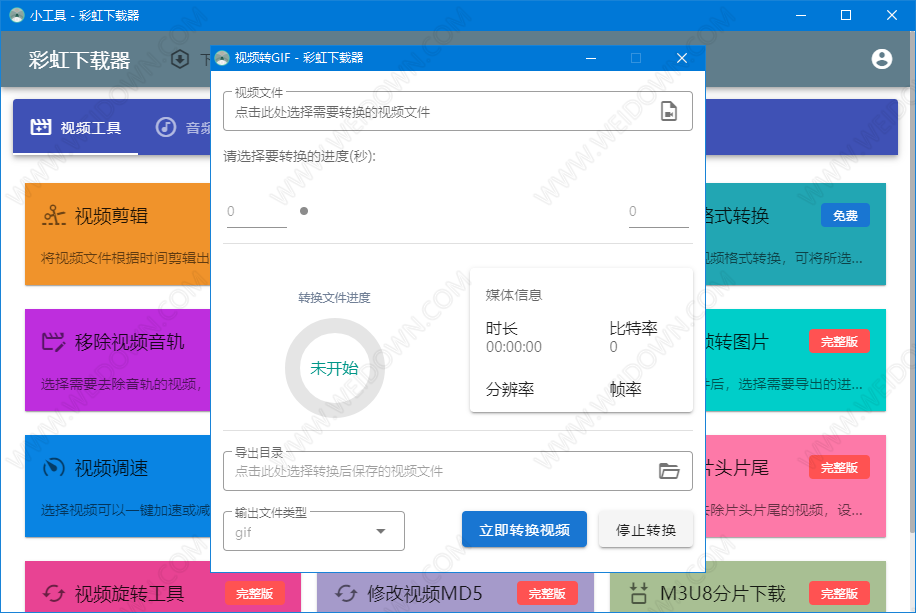This screenshot has height=613, width=916.
Task: Close the 视频转GIF dialog
Action: 681,58
